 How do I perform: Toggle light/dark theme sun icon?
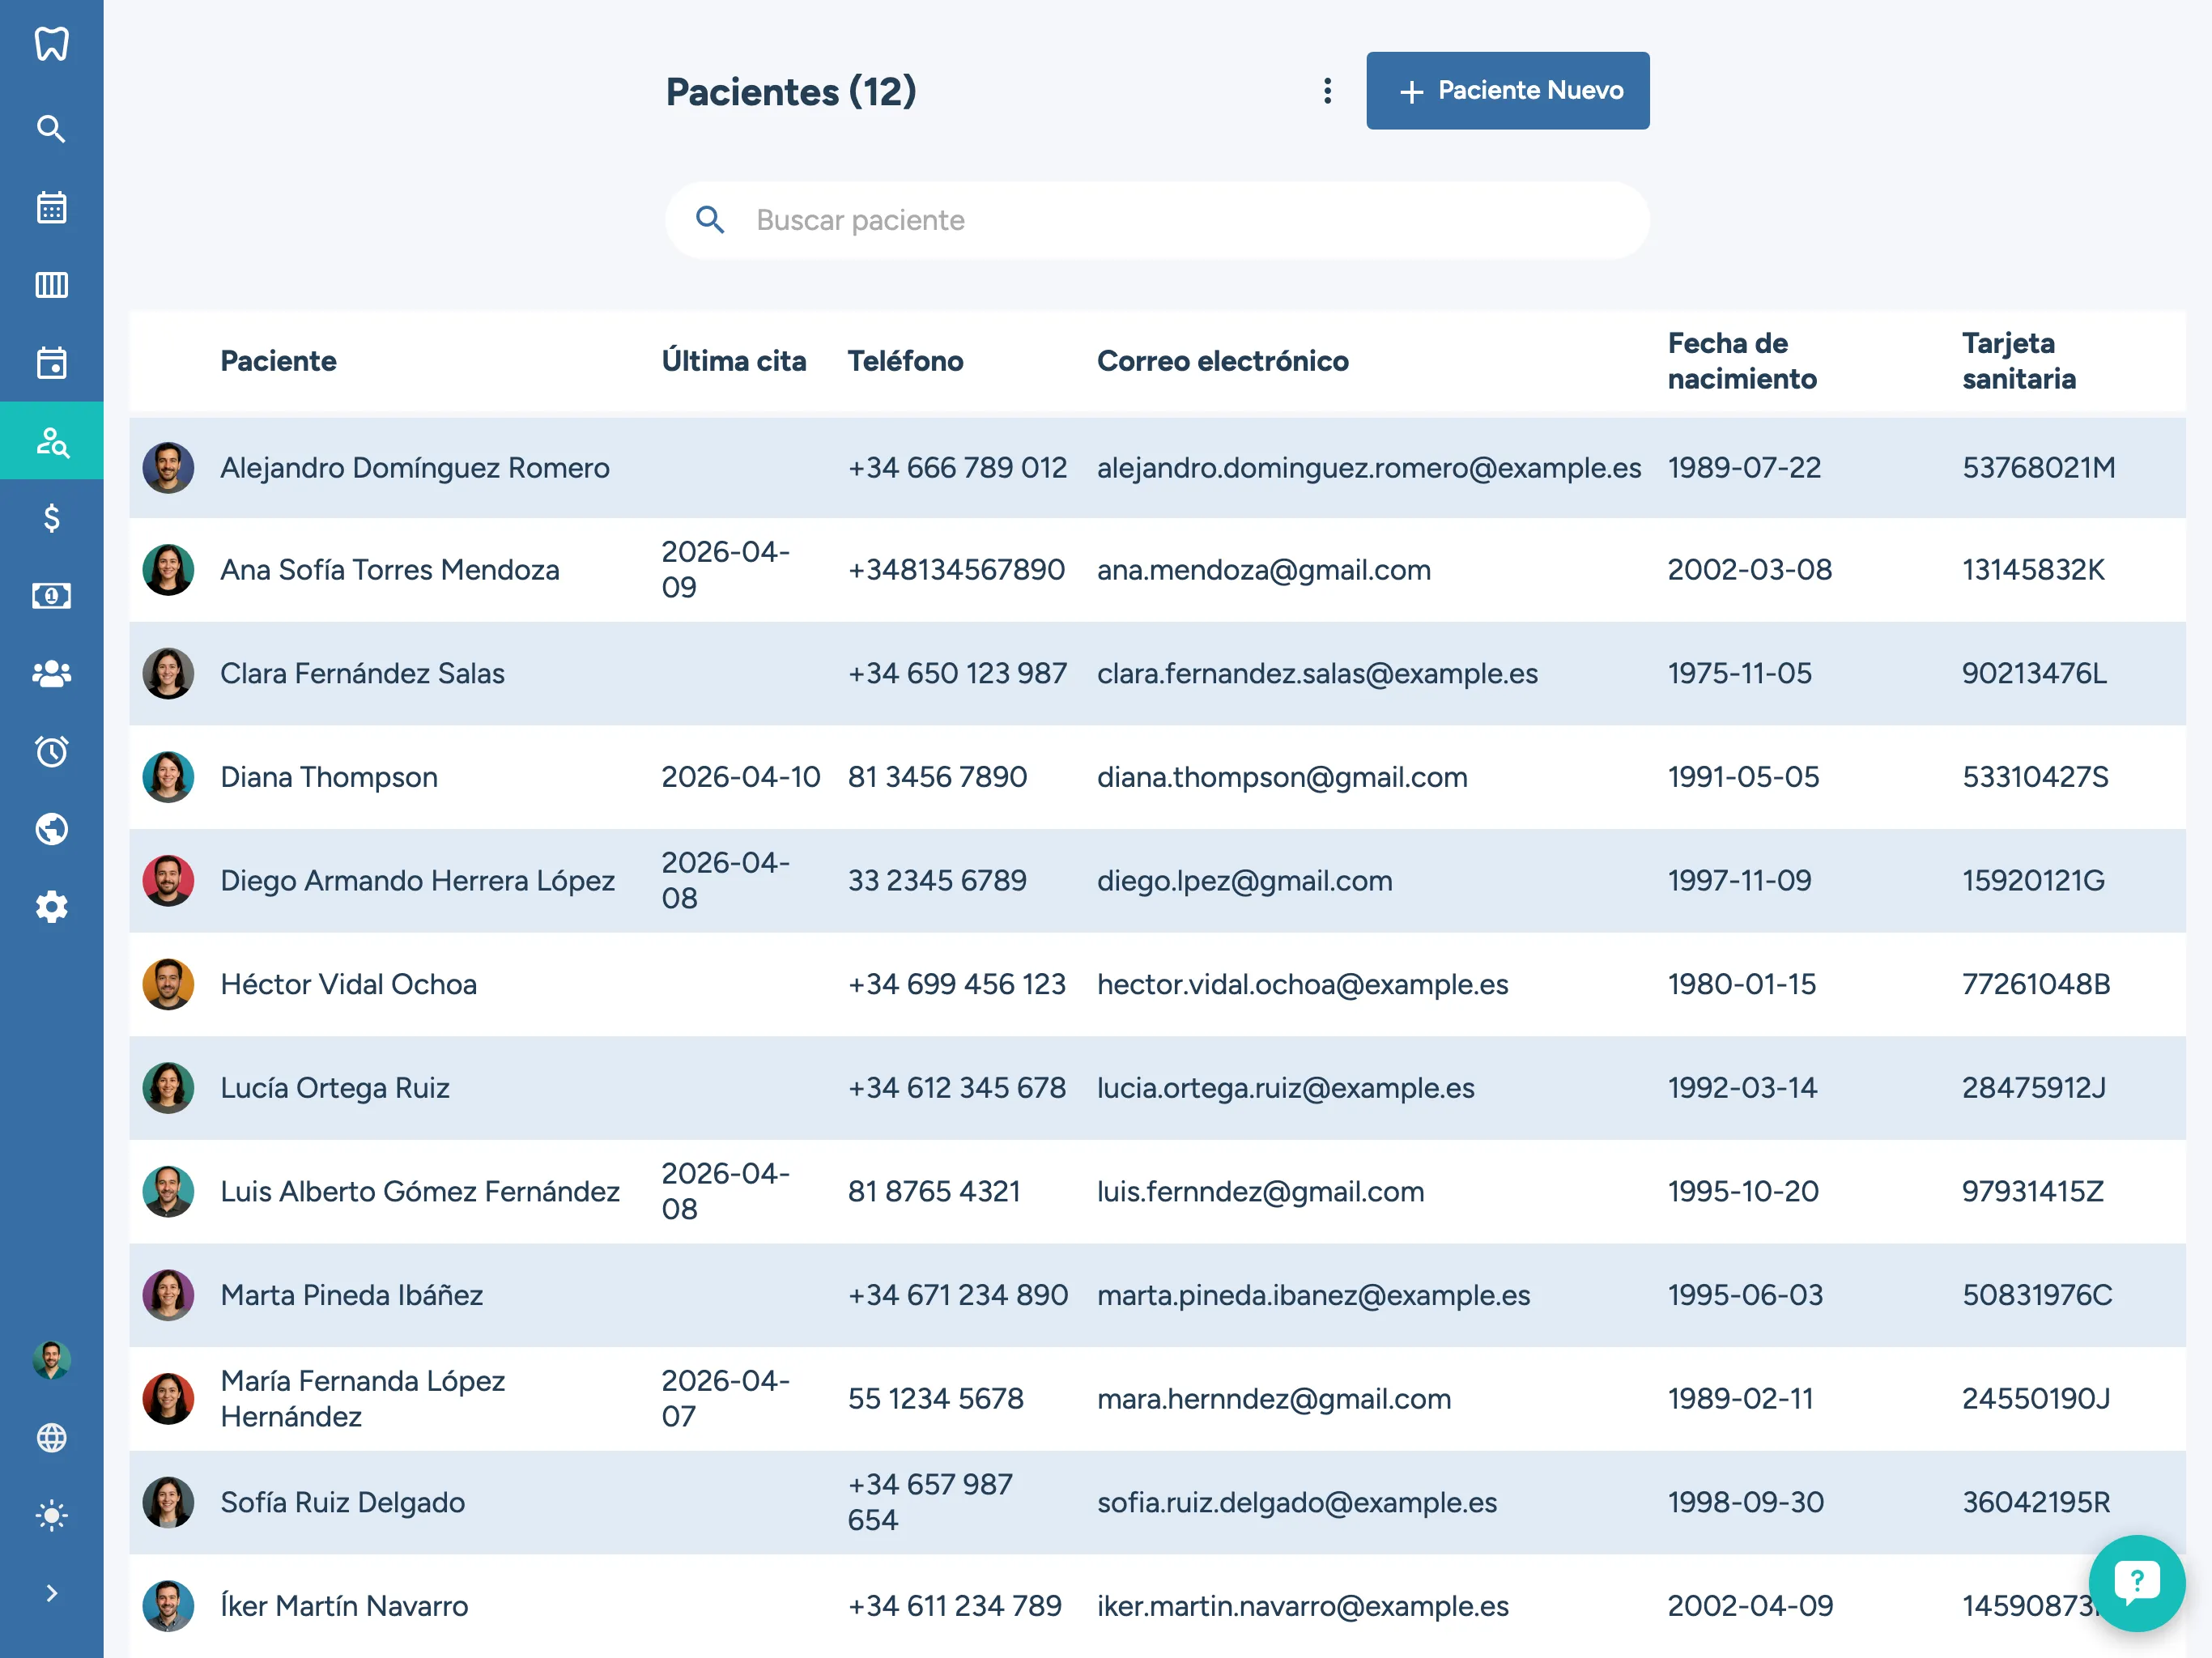tap(51, 1515)
